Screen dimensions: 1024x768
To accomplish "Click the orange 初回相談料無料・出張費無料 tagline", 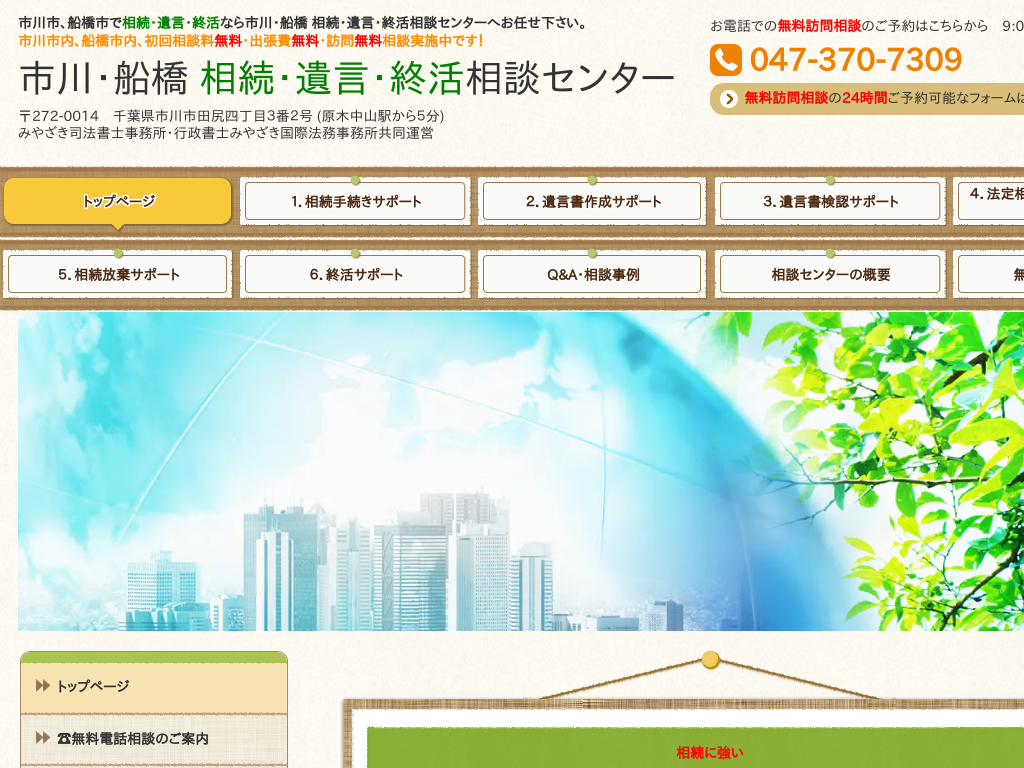I will (x=251, y=41).
